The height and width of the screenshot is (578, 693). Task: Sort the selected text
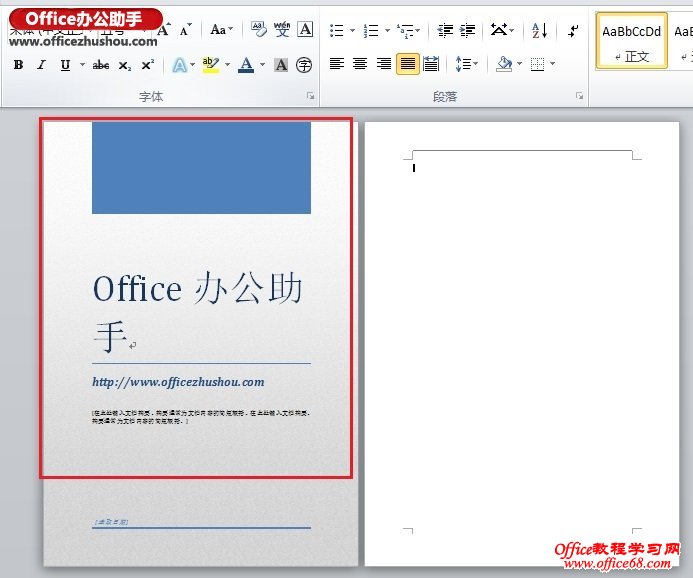540,30
